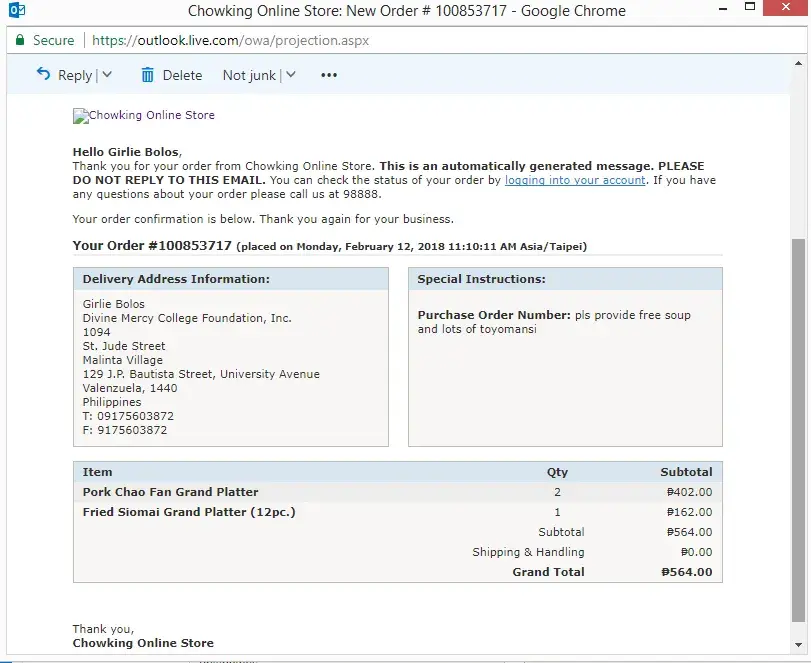The width and height of the screenshot is (811, 663).
Task: Expand the Reply options dropdown chevron
Action: tap(107, 75)
